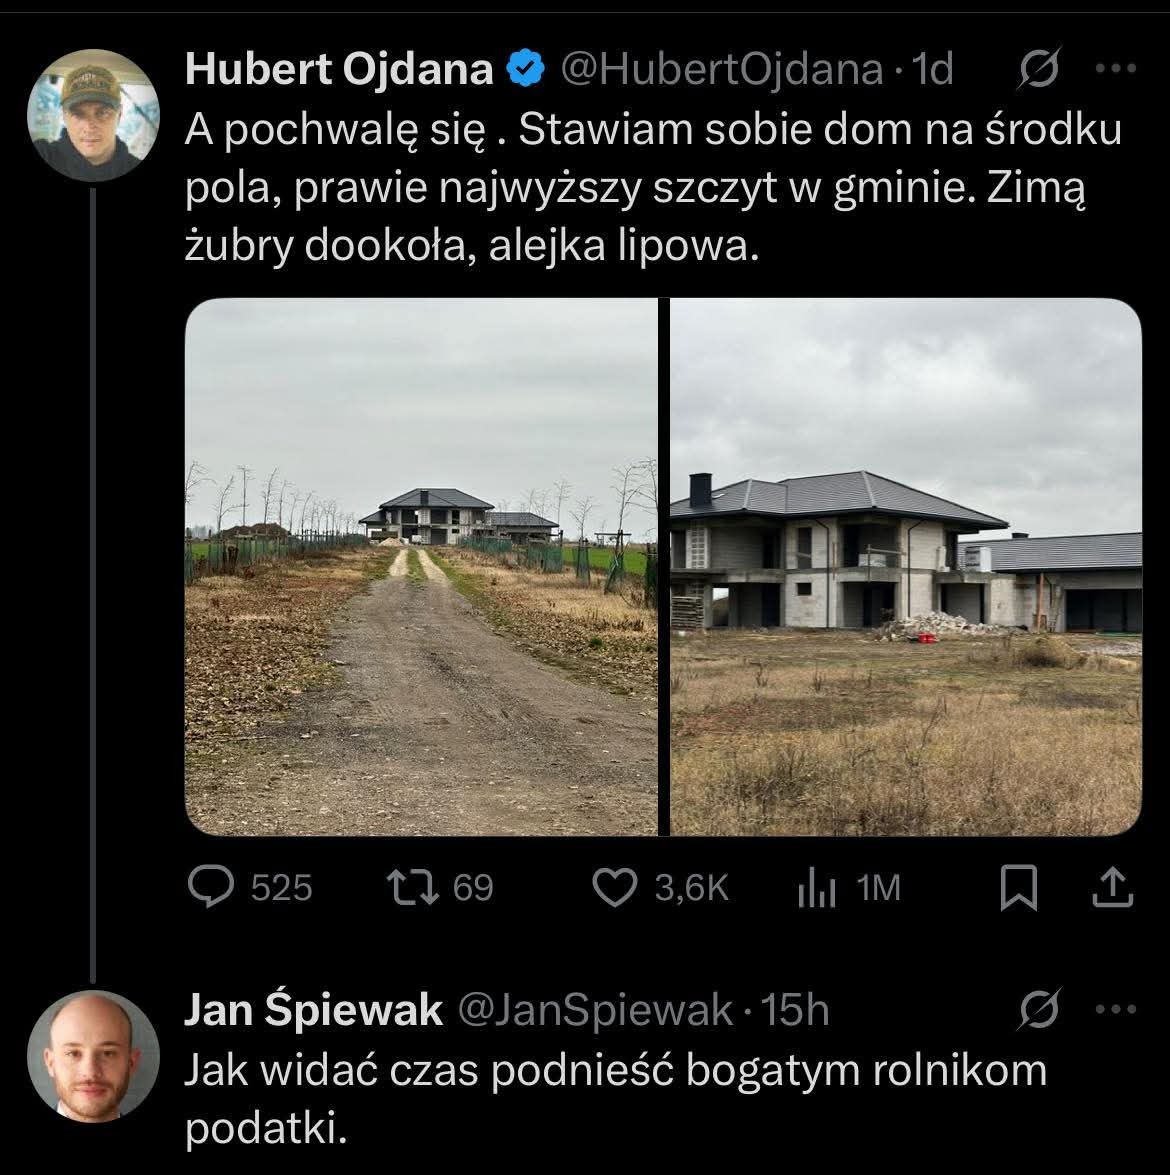The height and width of the screenshot is (1175, 1170).
Task: Open Grok icon on Hubert's tweet
Action: [x=1039, y=70]
